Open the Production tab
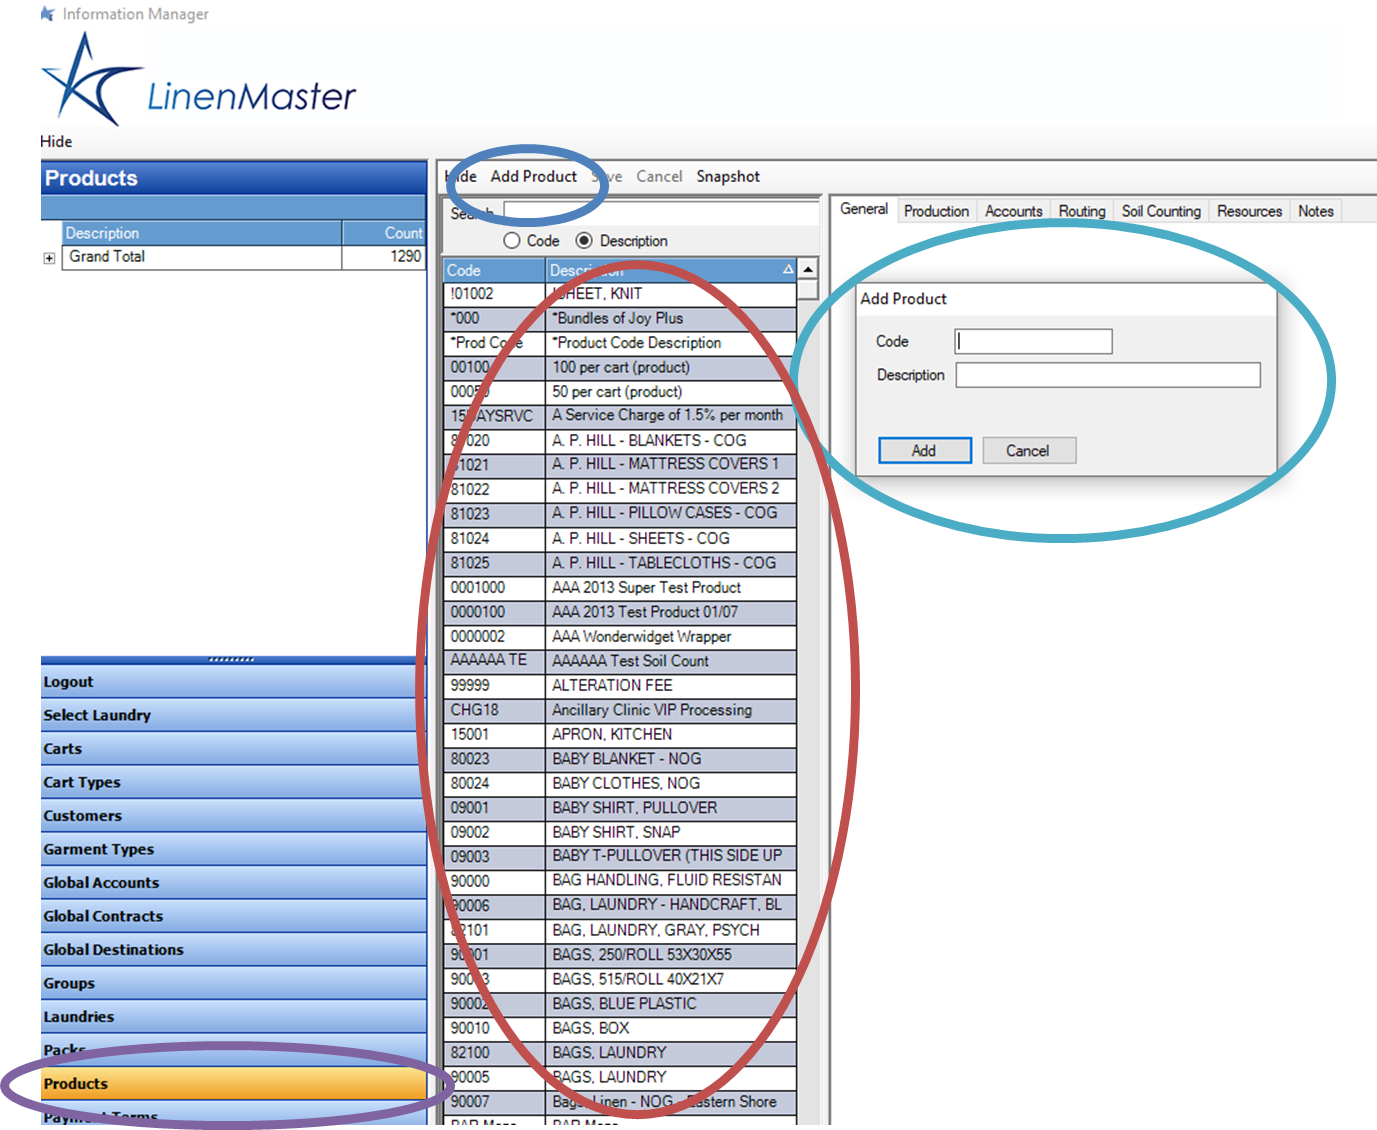The height and width of the screenshot is (1130, 1377). pyautogui.click(x=936, y=211)
